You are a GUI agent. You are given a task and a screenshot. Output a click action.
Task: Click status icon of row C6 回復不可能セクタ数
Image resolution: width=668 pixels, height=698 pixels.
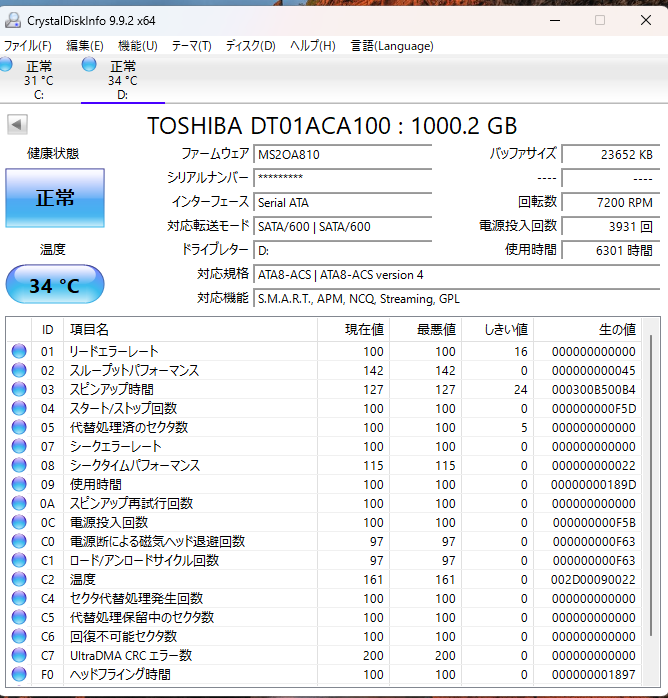19,636
